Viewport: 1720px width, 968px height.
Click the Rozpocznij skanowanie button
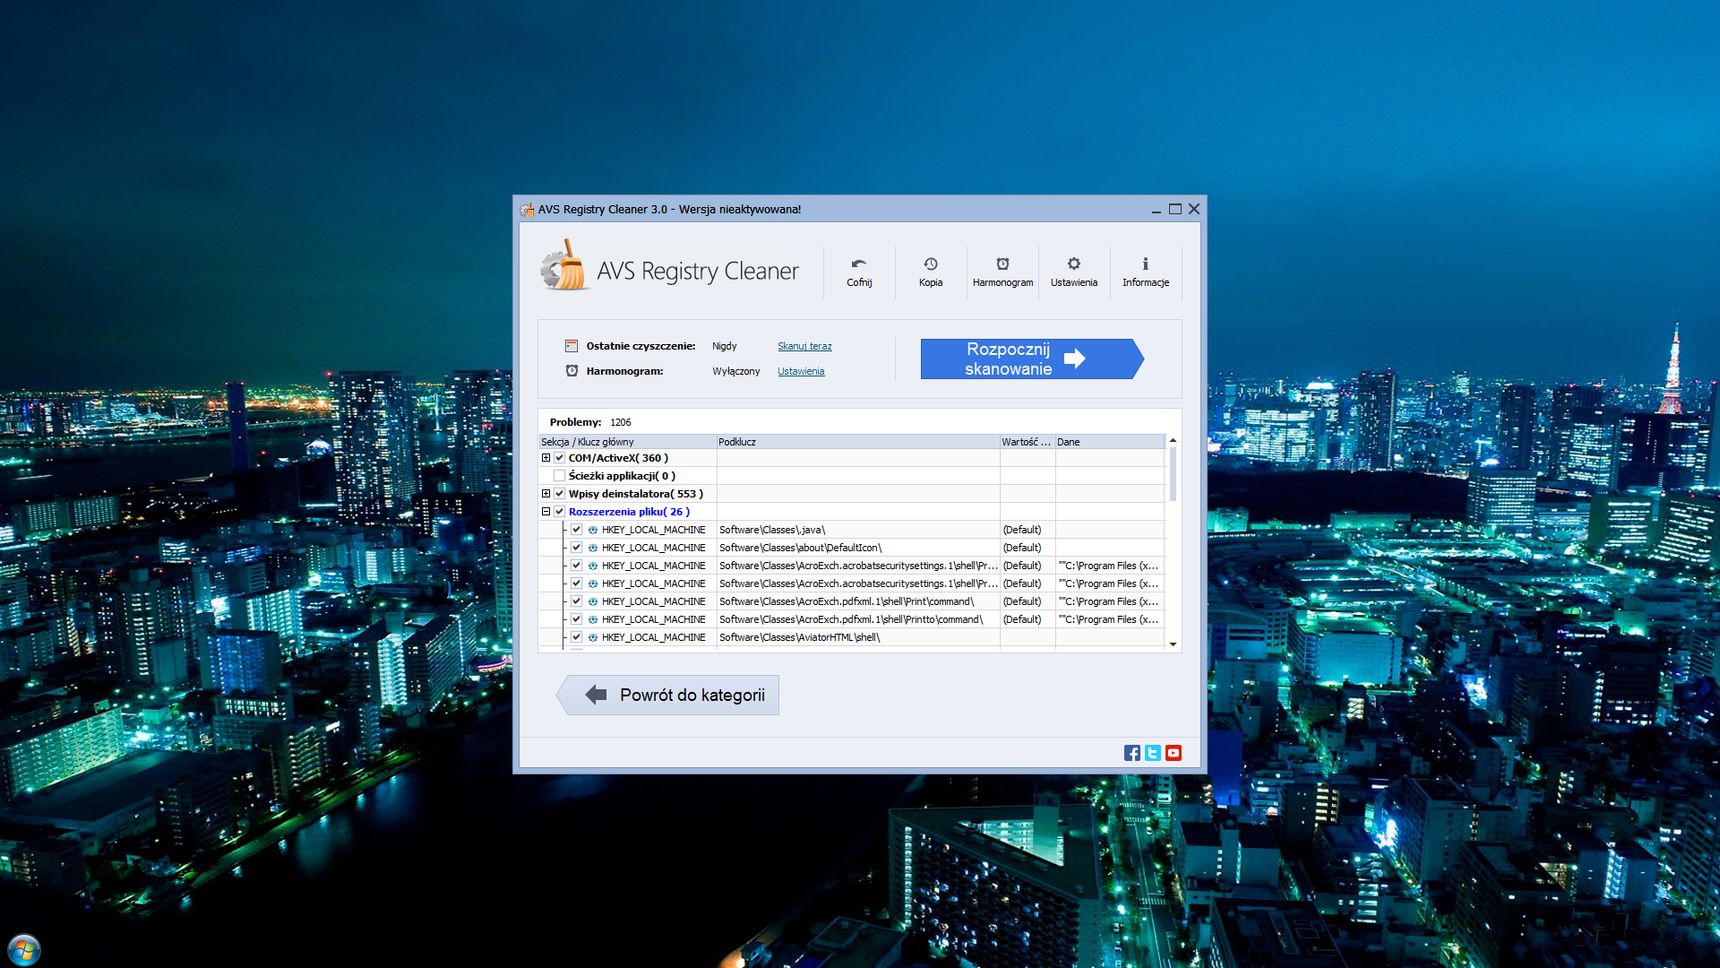[1031, 359]
